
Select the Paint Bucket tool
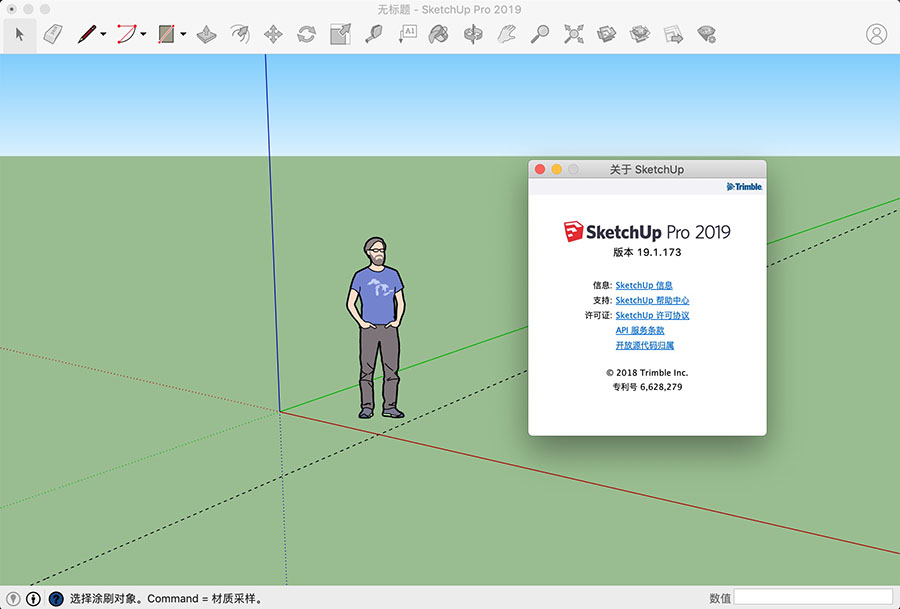[x=439, y=34]
